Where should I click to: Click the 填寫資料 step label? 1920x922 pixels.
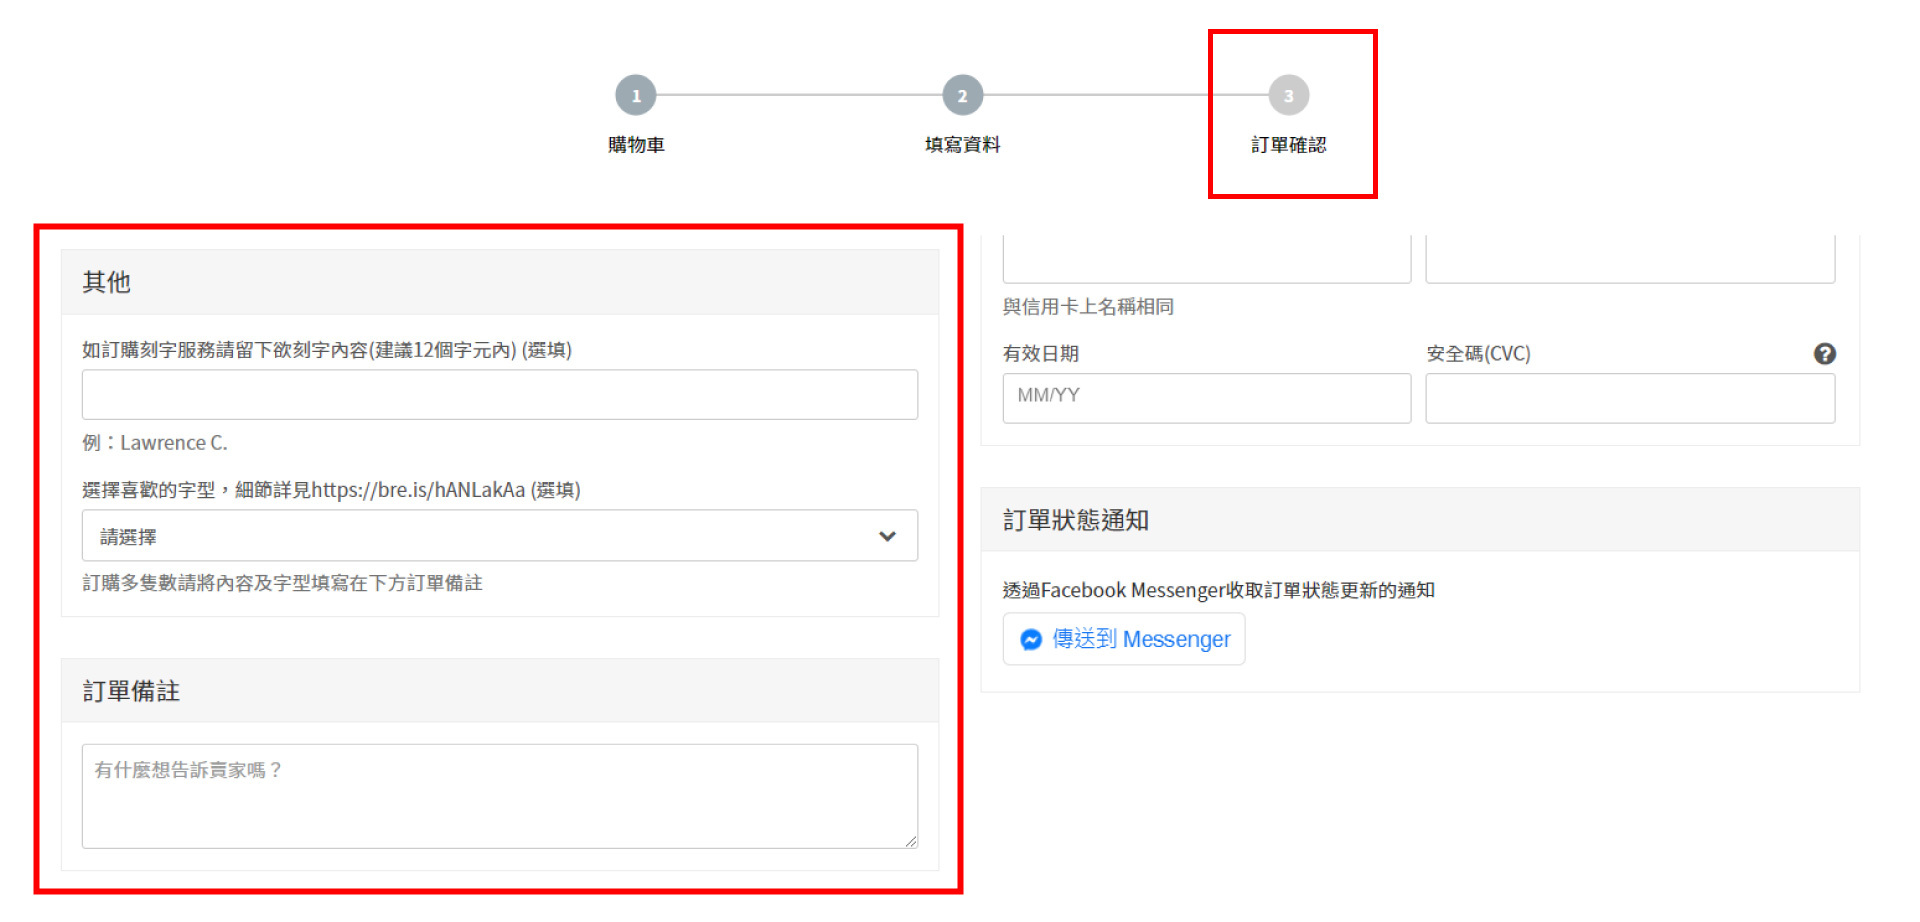pos(962,145)
